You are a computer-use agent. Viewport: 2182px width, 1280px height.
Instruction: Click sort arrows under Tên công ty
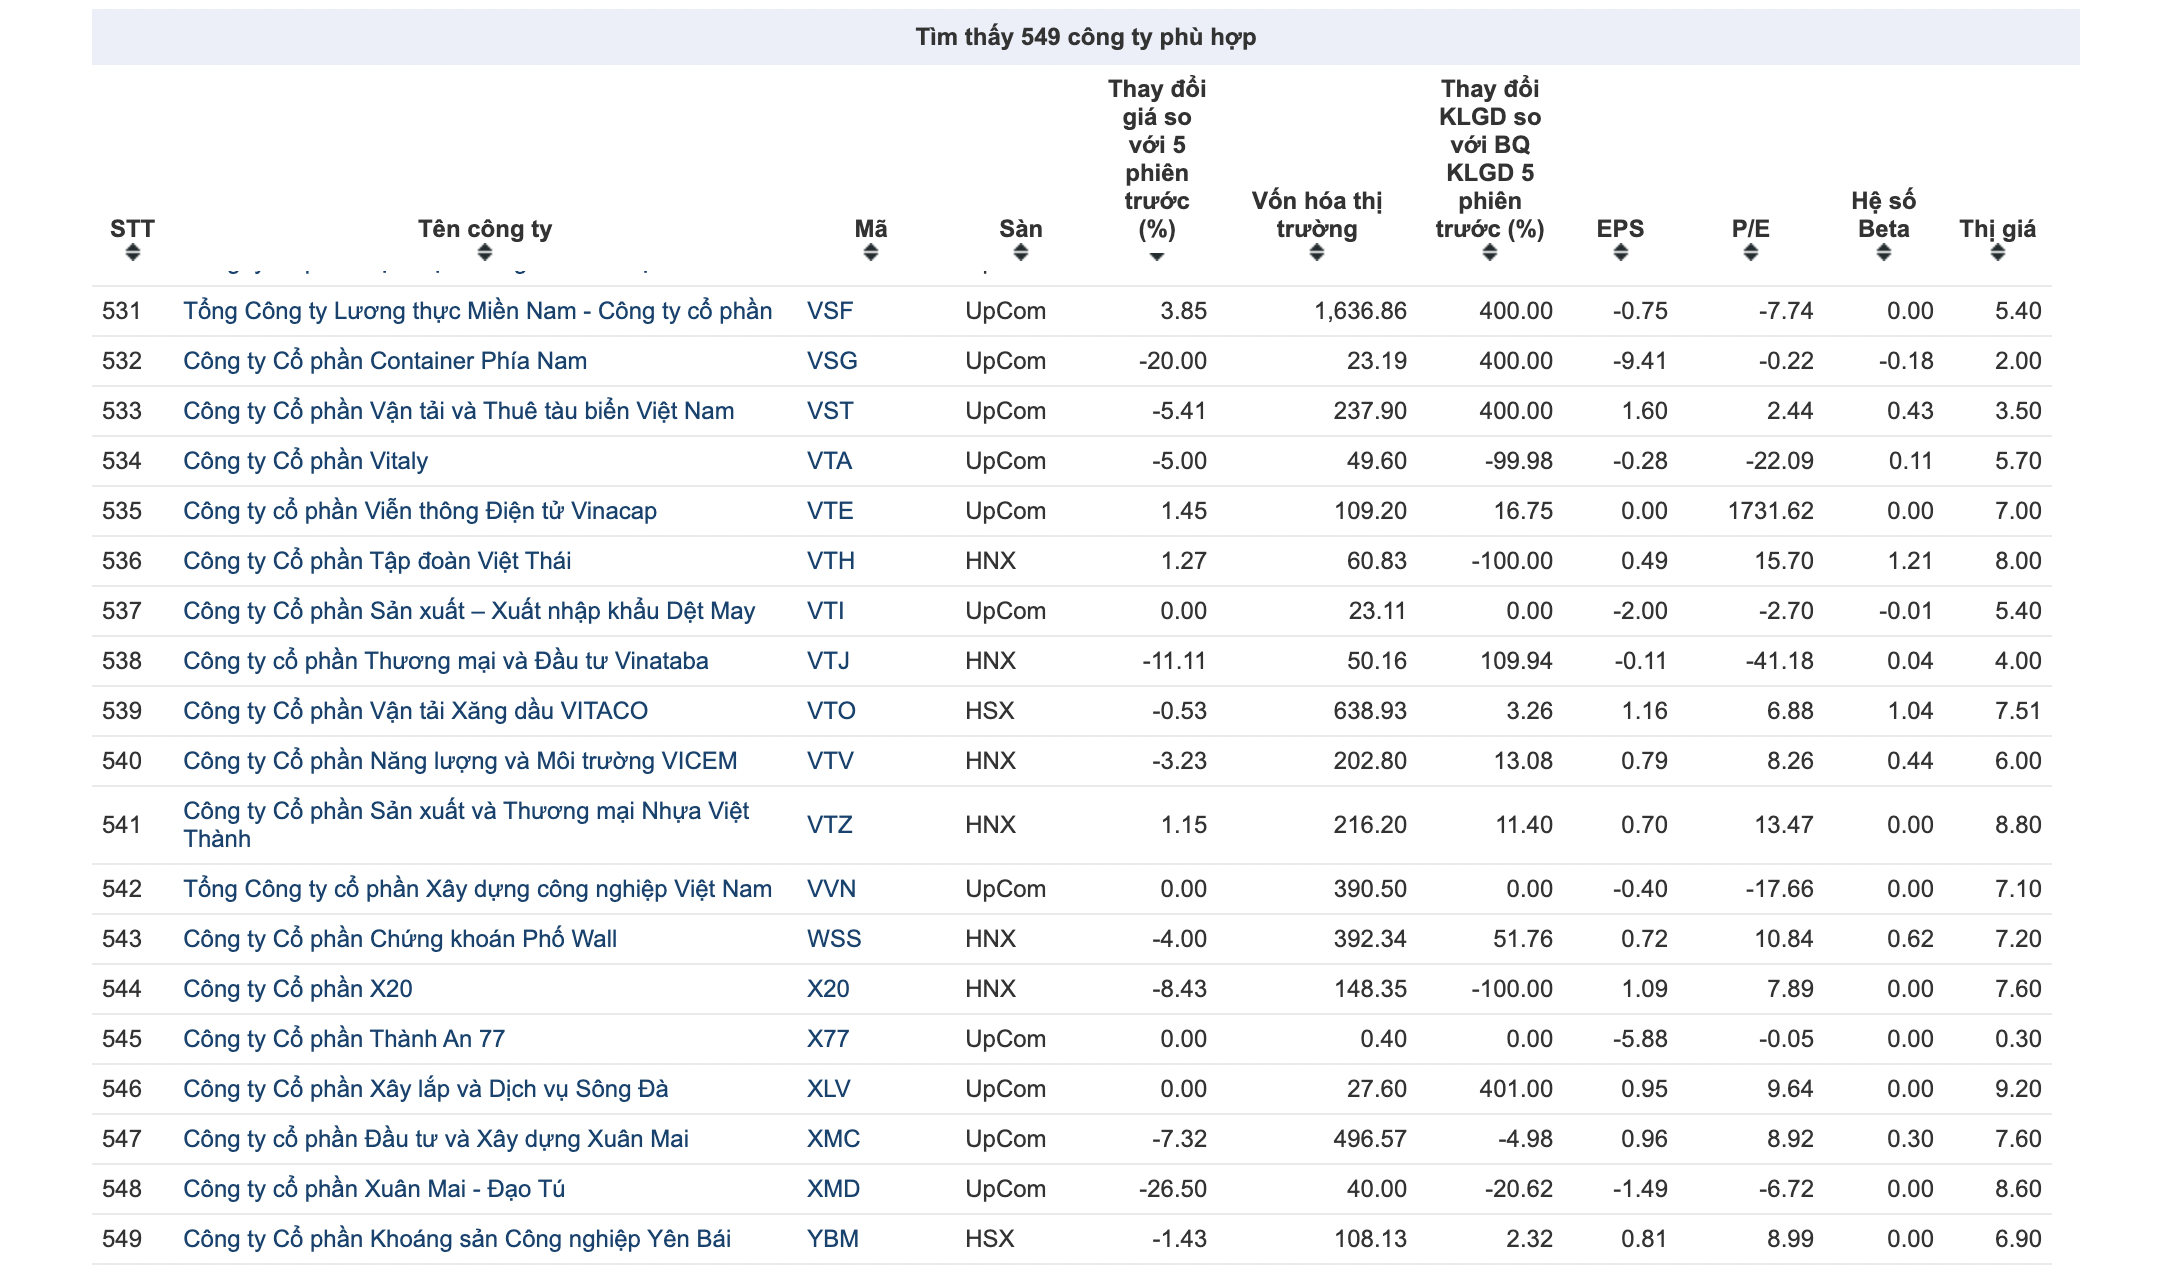click(485, 253)
